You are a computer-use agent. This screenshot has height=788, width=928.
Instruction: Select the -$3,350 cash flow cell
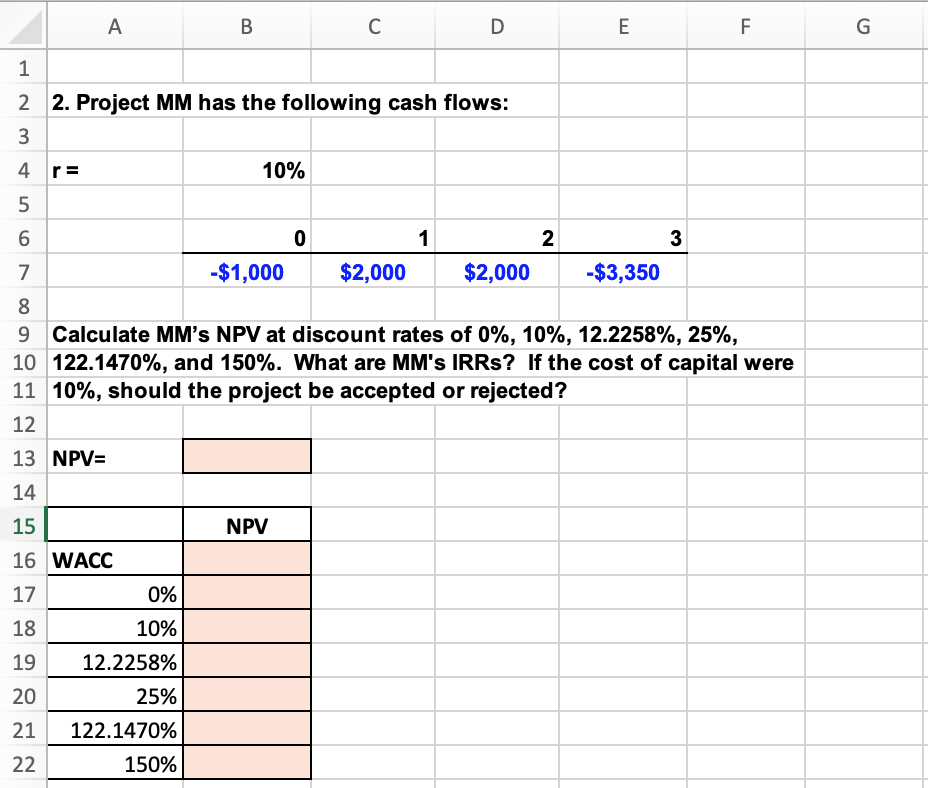(623, 272)
